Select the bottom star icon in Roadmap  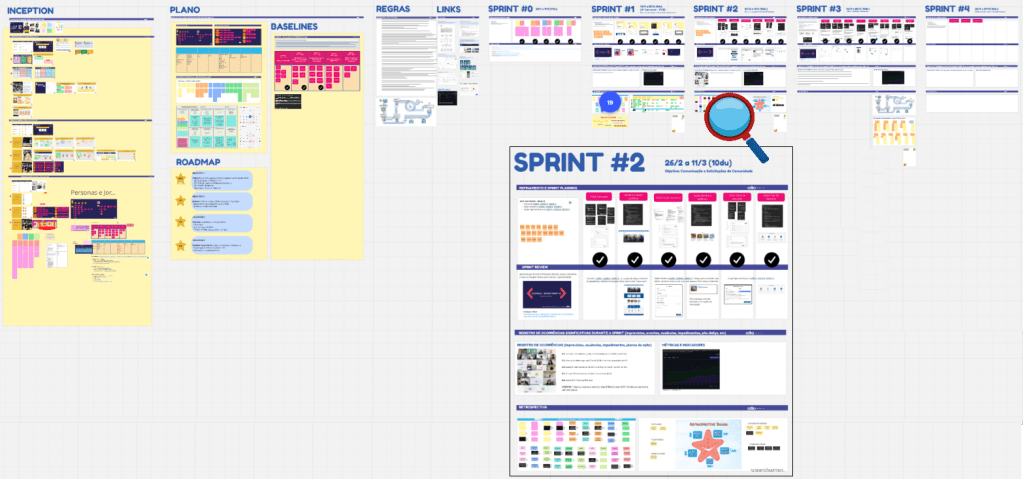[181, 244]
